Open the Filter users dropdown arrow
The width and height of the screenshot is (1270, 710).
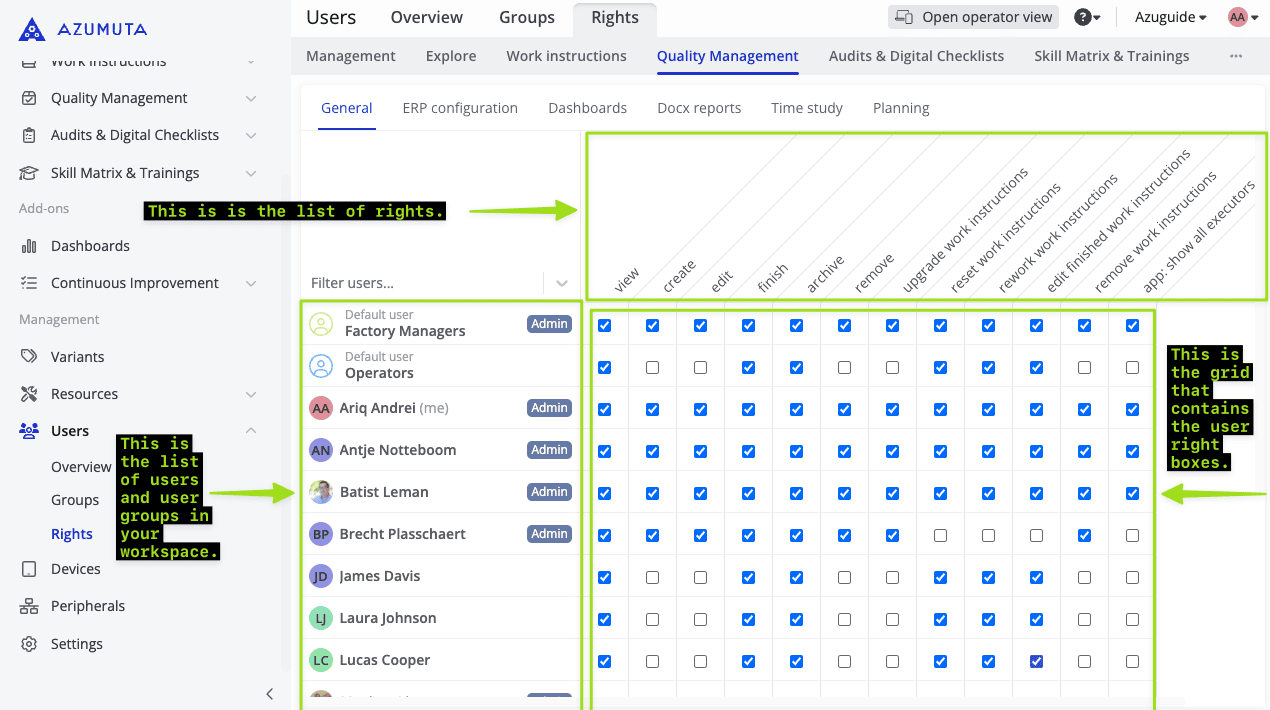tap(562, 283)
